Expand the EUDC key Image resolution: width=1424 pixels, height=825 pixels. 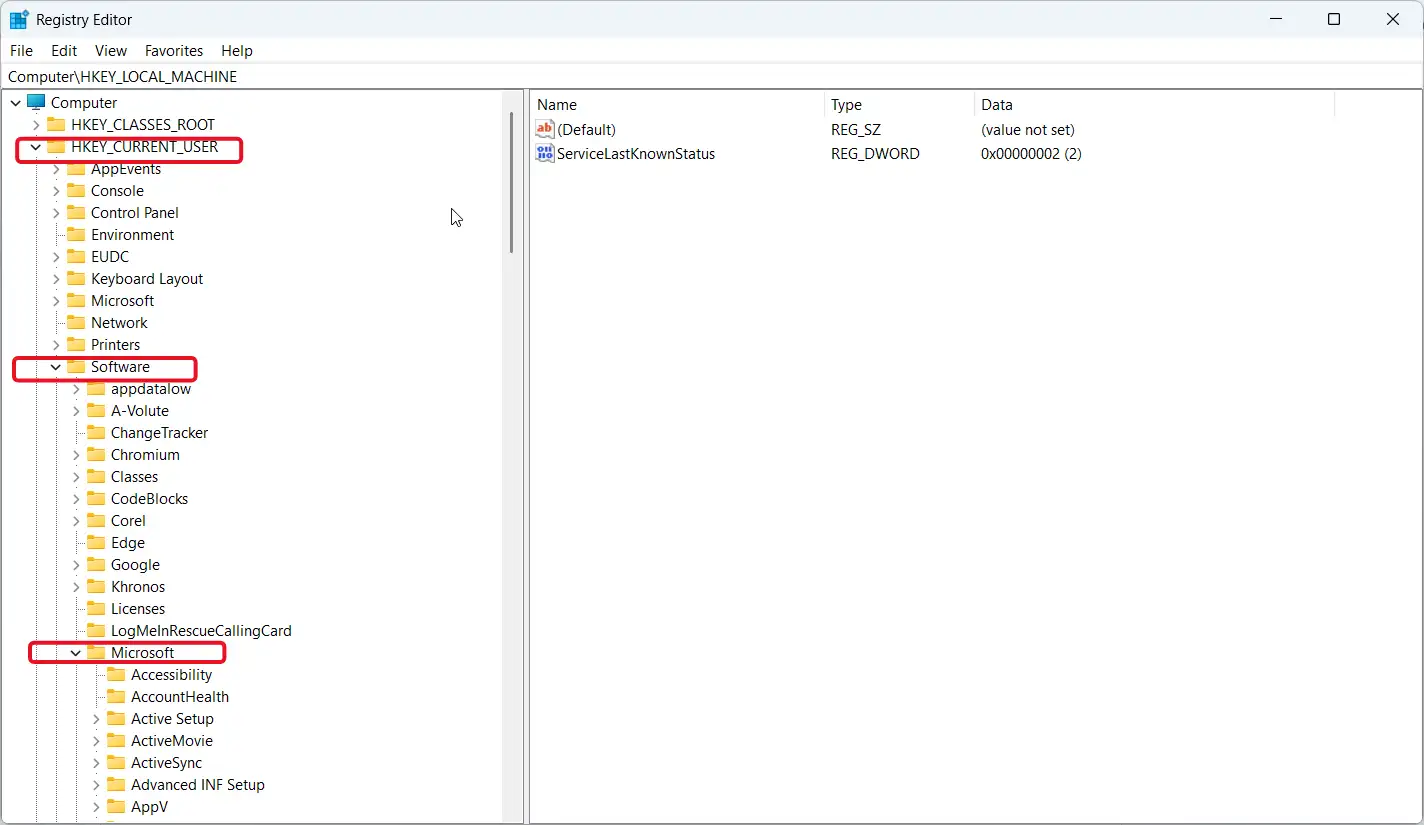pos(56,257)
